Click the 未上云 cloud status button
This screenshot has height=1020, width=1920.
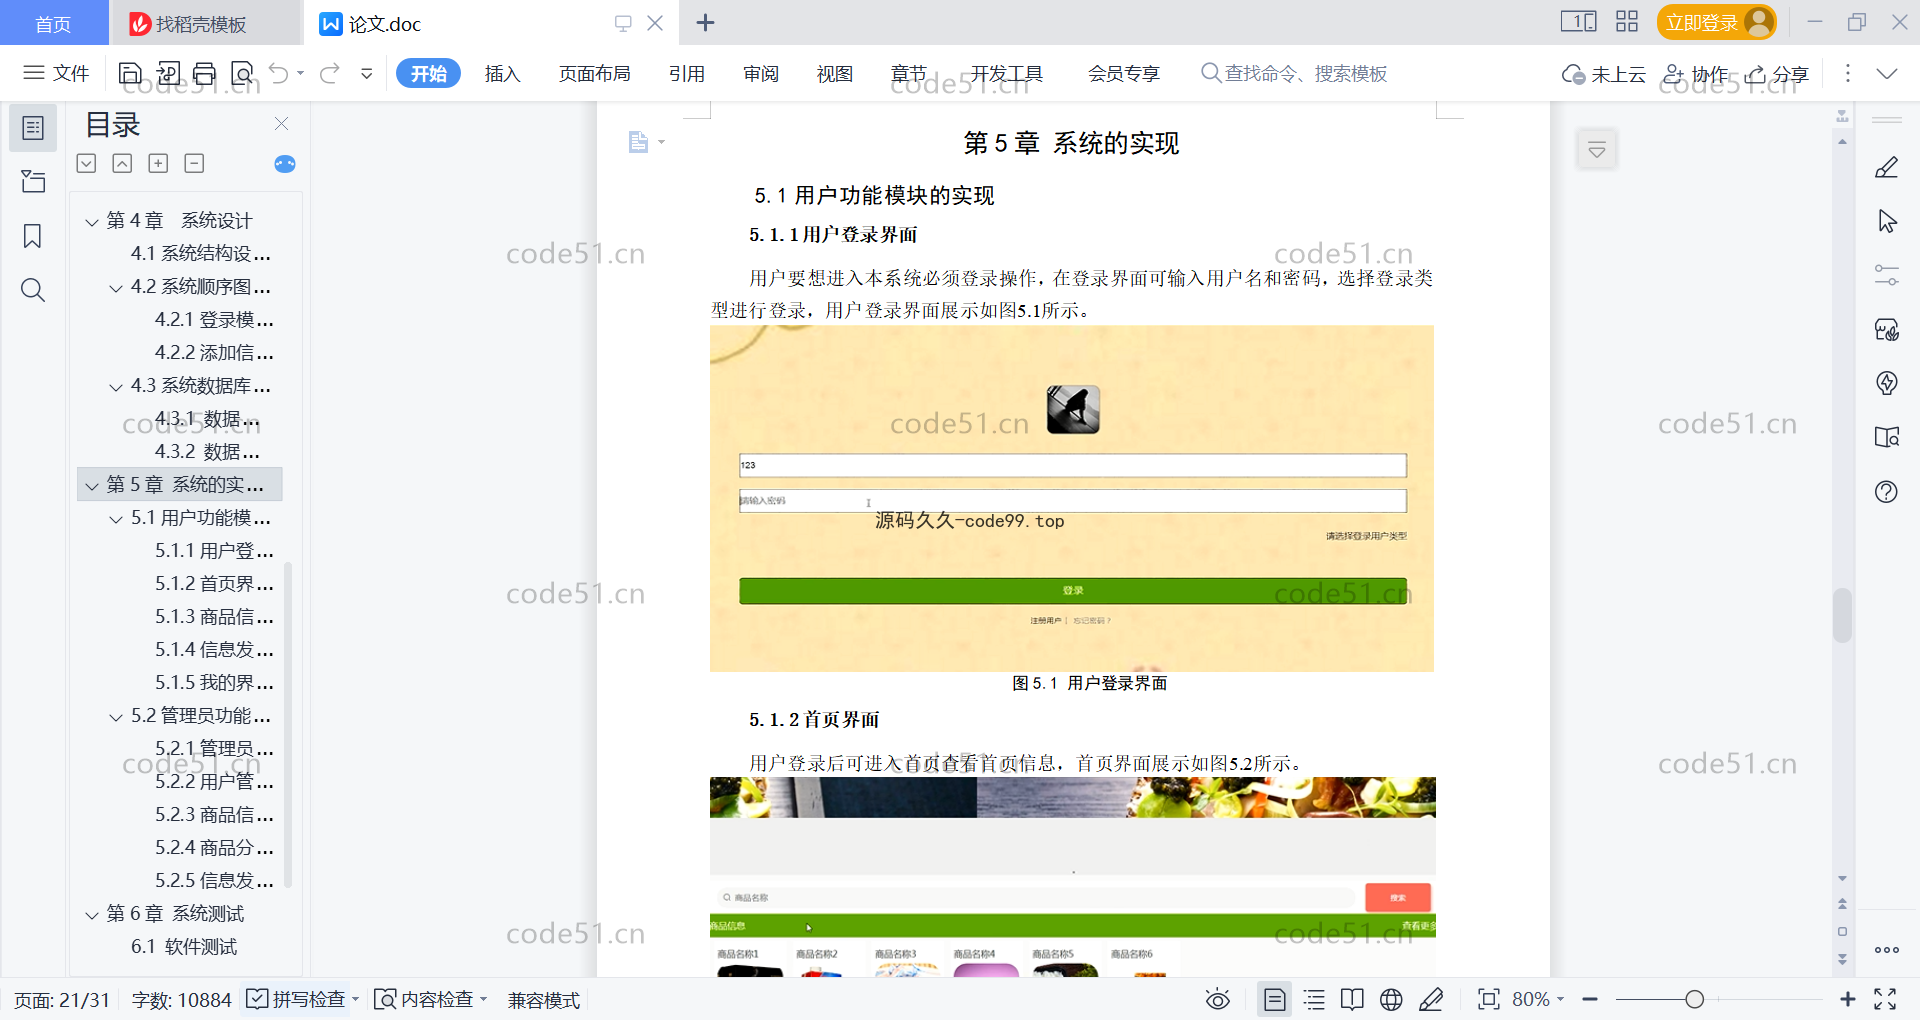pyautogui.click(x=1604, y=74)
